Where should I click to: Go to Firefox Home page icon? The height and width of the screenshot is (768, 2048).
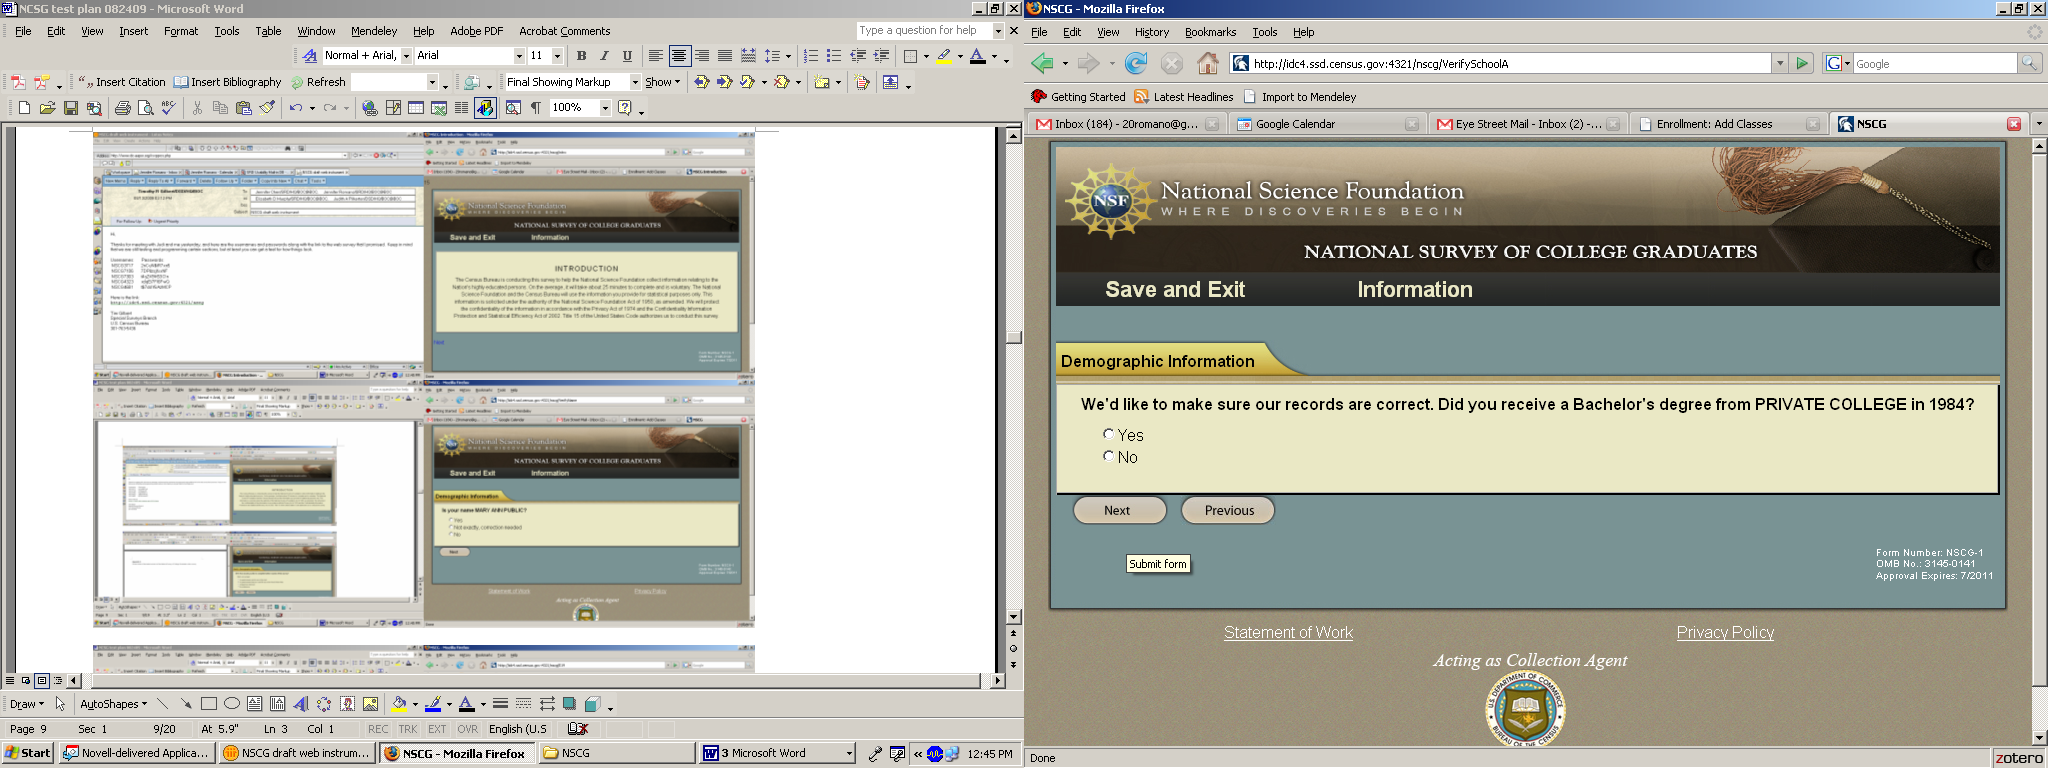[1208, 64]
